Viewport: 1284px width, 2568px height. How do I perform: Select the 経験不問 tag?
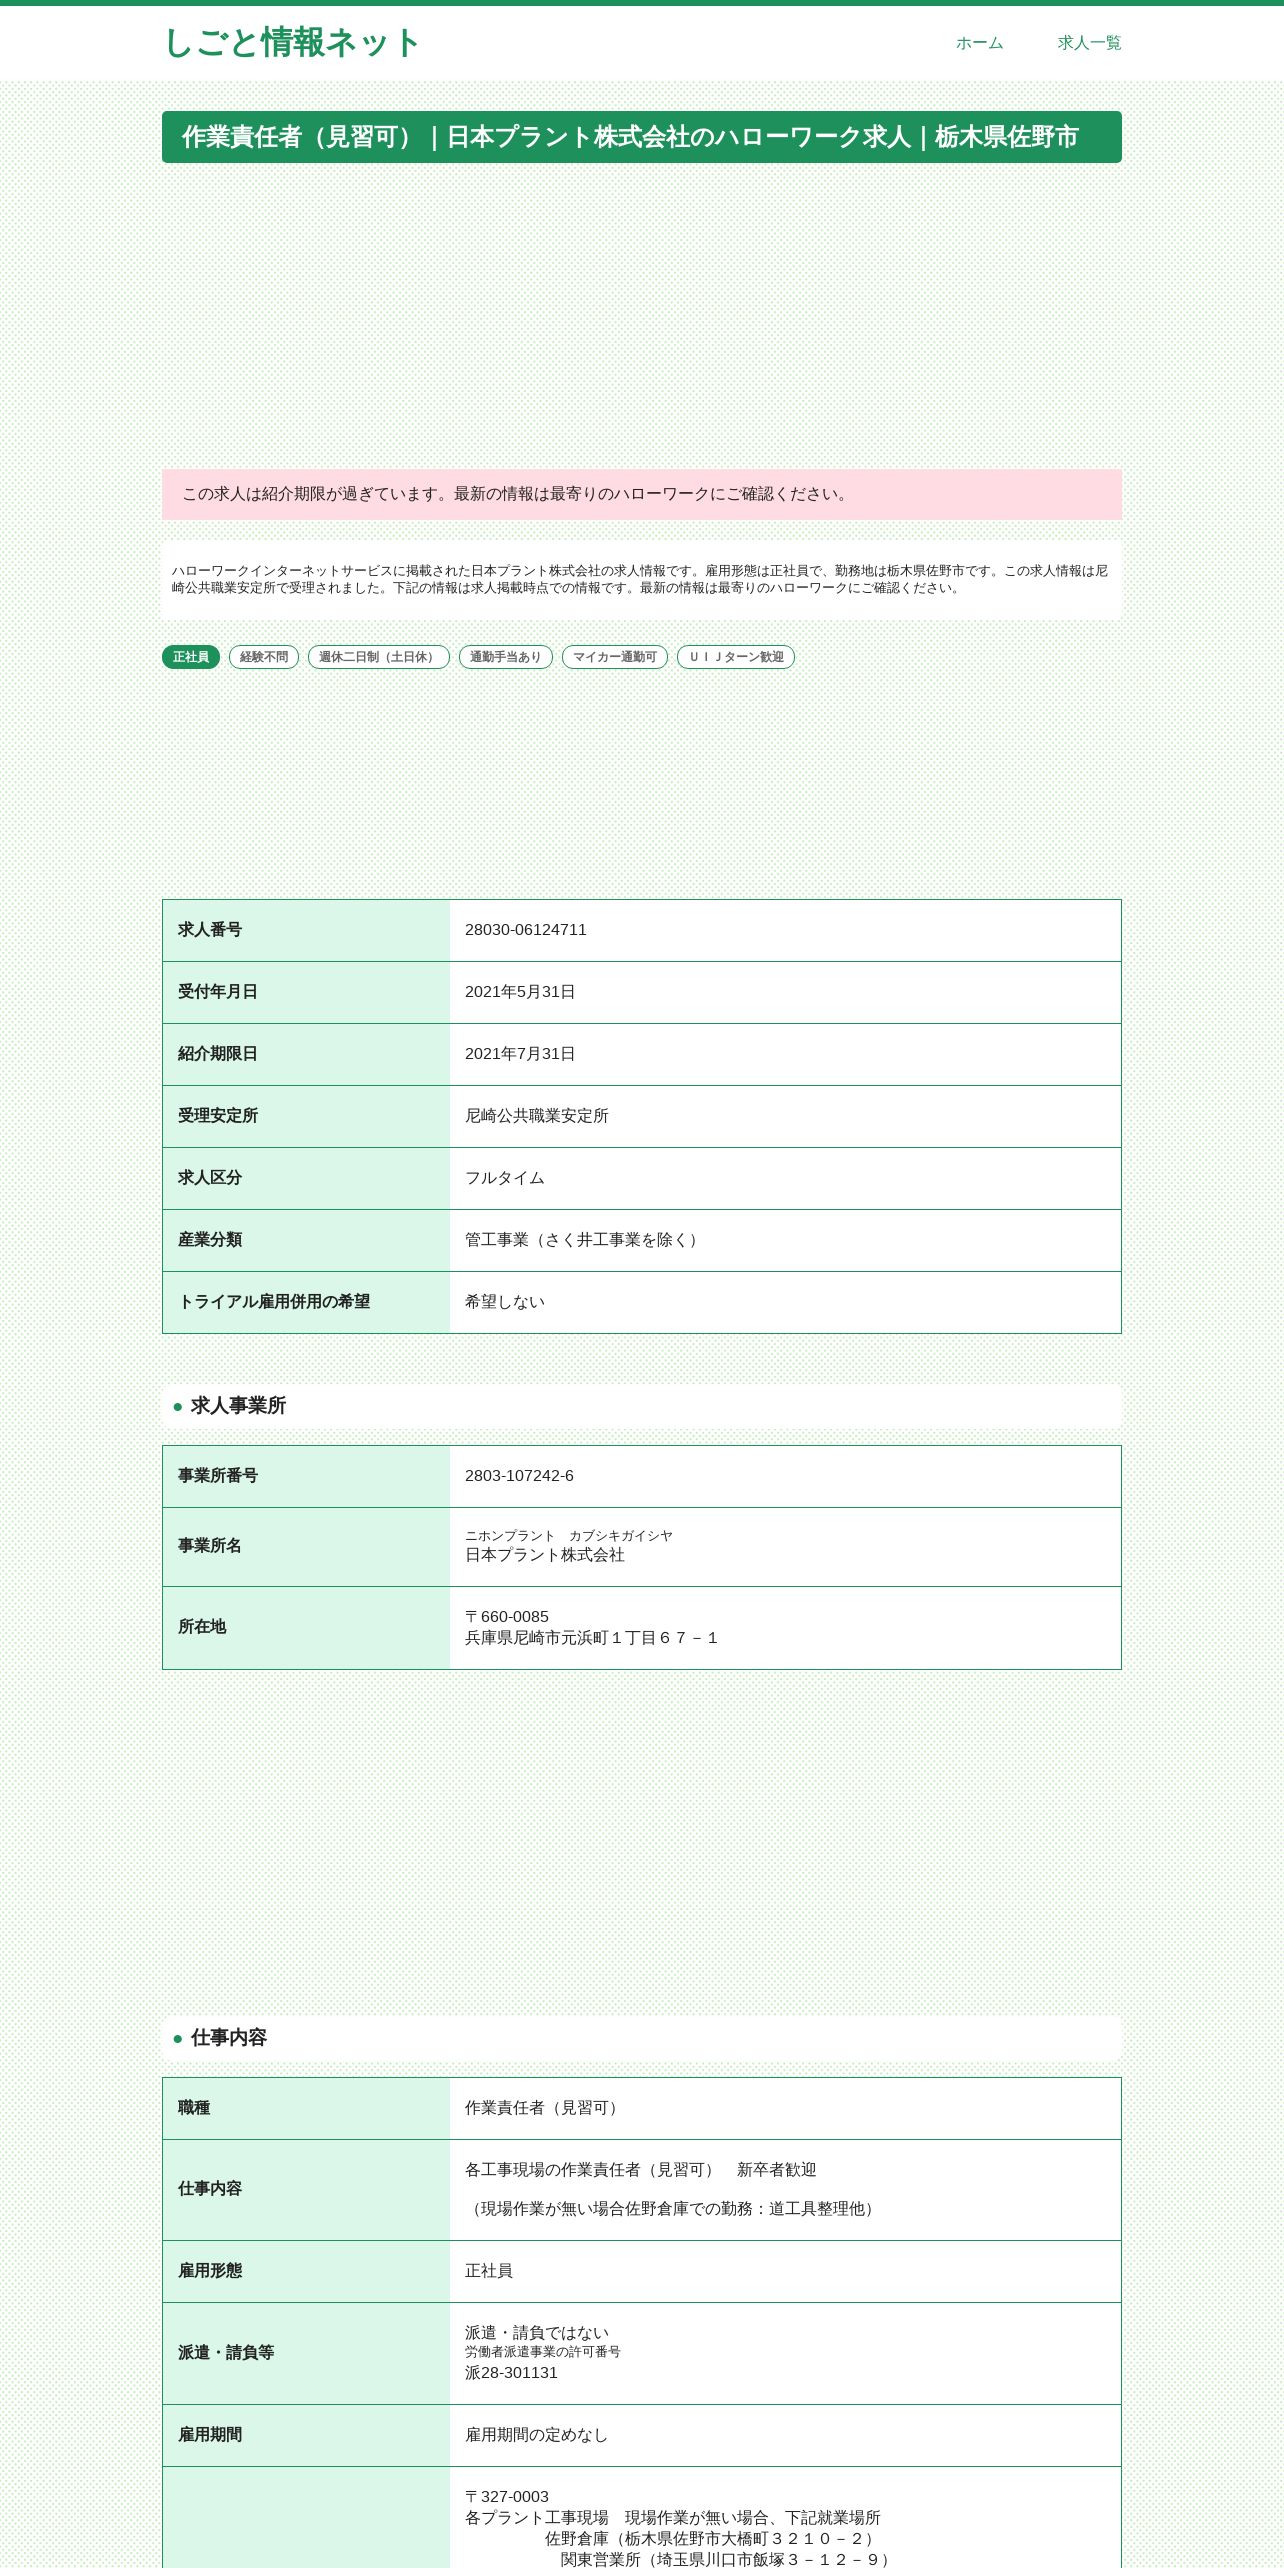pos(264,657)
